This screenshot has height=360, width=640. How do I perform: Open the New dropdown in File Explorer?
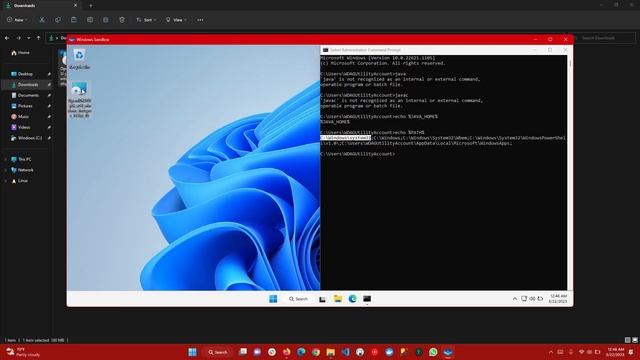[17, 20]
